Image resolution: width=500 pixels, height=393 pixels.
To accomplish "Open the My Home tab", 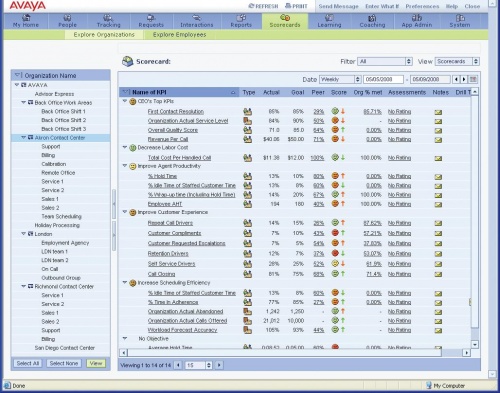I will [26, 21].
